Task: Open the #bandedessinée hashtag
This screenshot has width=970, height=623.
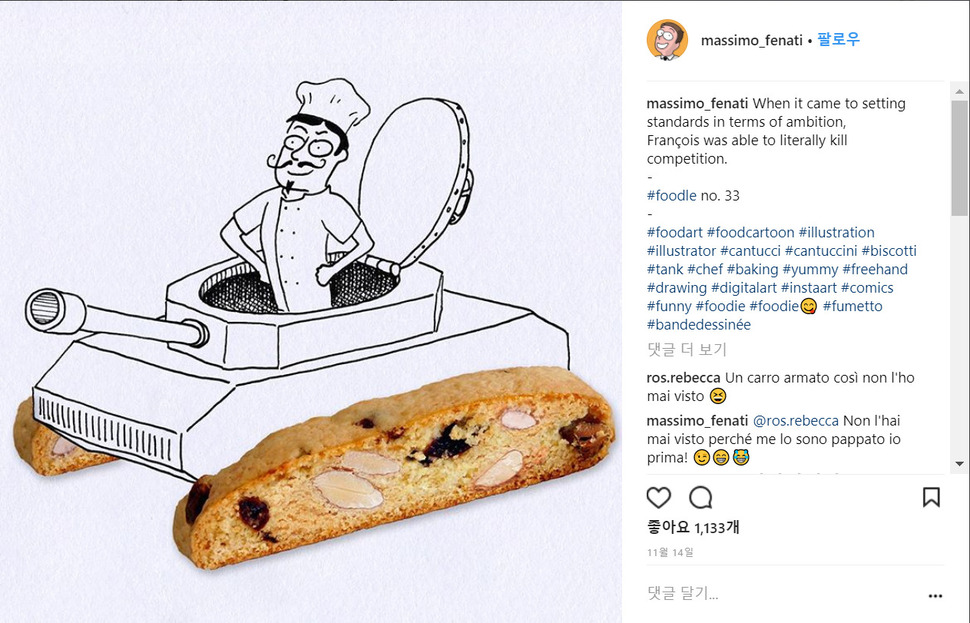Action: pyautogui.click(x=698, y=324)
